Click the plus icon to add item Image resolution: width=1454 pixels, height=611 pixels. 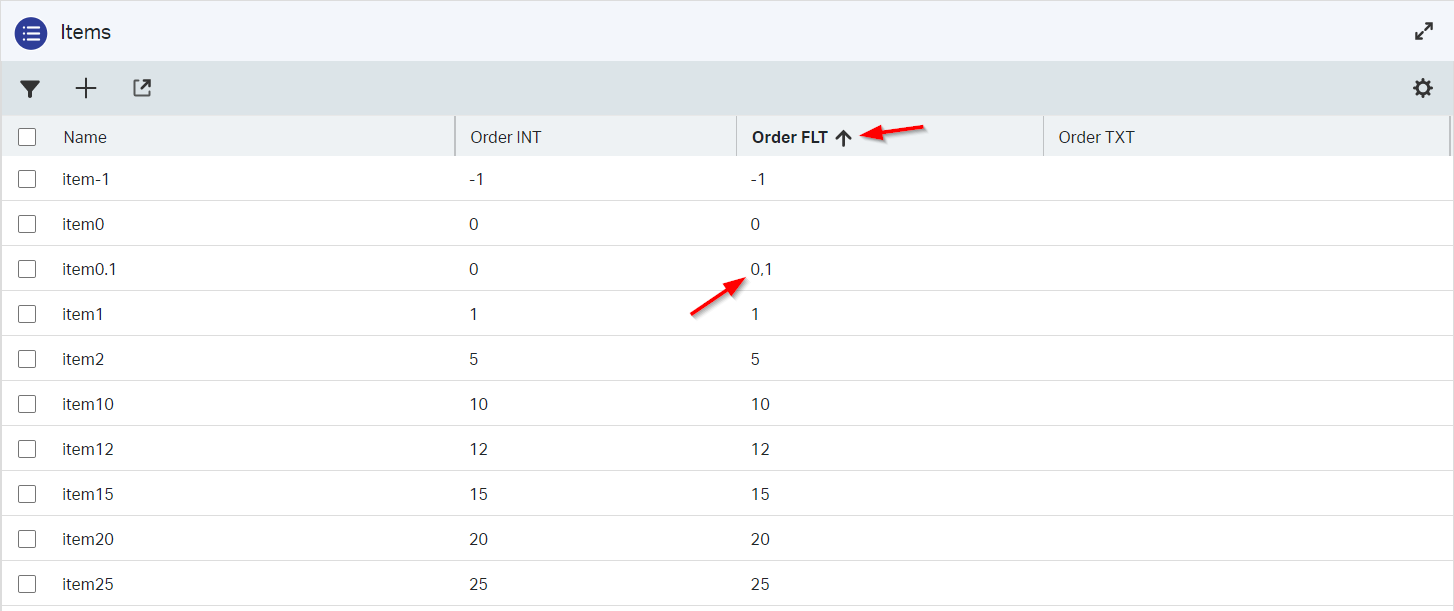click(x=86, y=89)
